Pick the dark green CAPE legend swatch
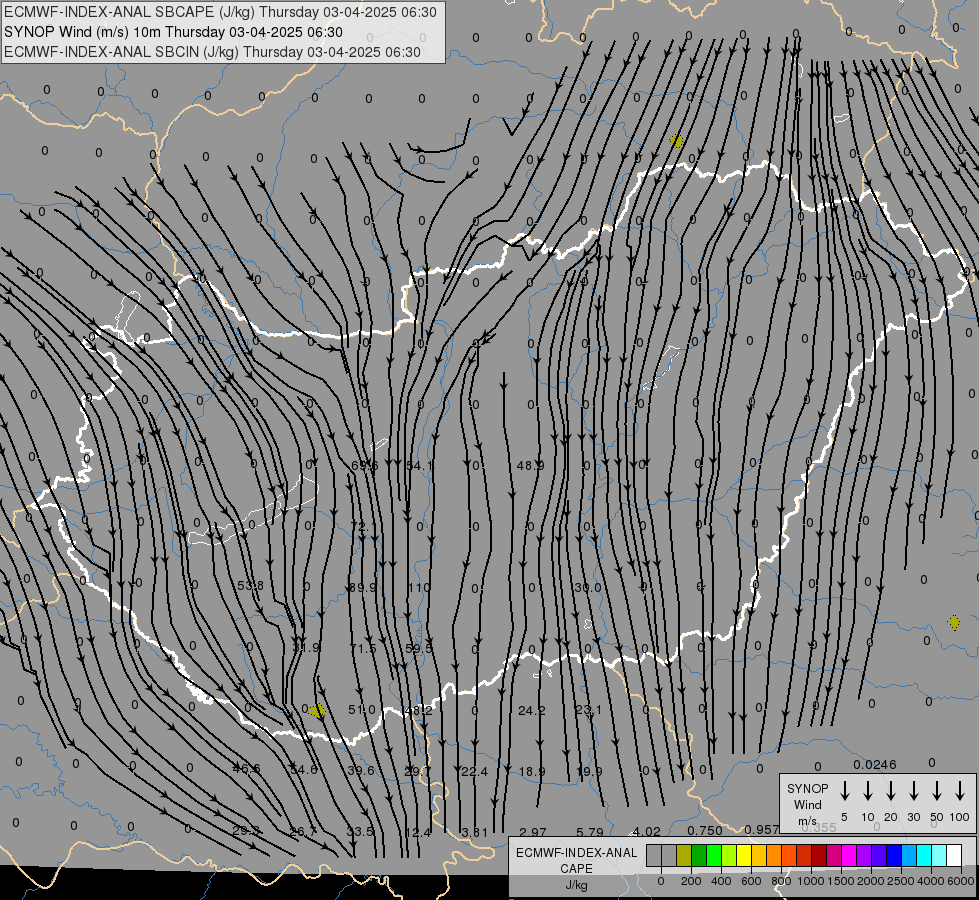 tap(699, 856)
